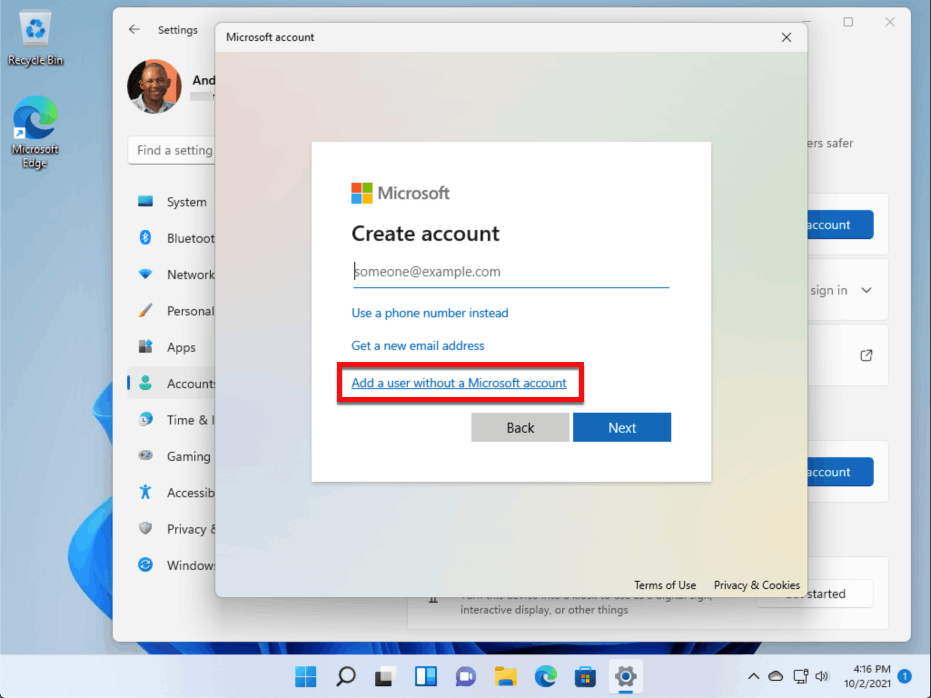Open Accessibility category label in Settings
The width and height of the screenshot is (931, 698).
pyautogui.click(x=191, y=493)
